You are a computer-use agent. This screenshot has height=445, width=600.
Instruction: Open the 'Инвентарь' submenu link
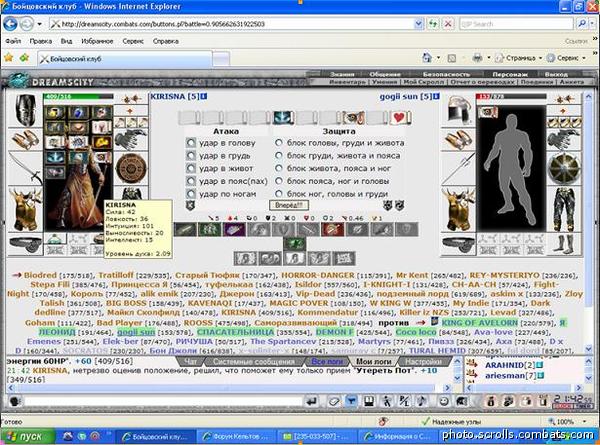[347, 82]
